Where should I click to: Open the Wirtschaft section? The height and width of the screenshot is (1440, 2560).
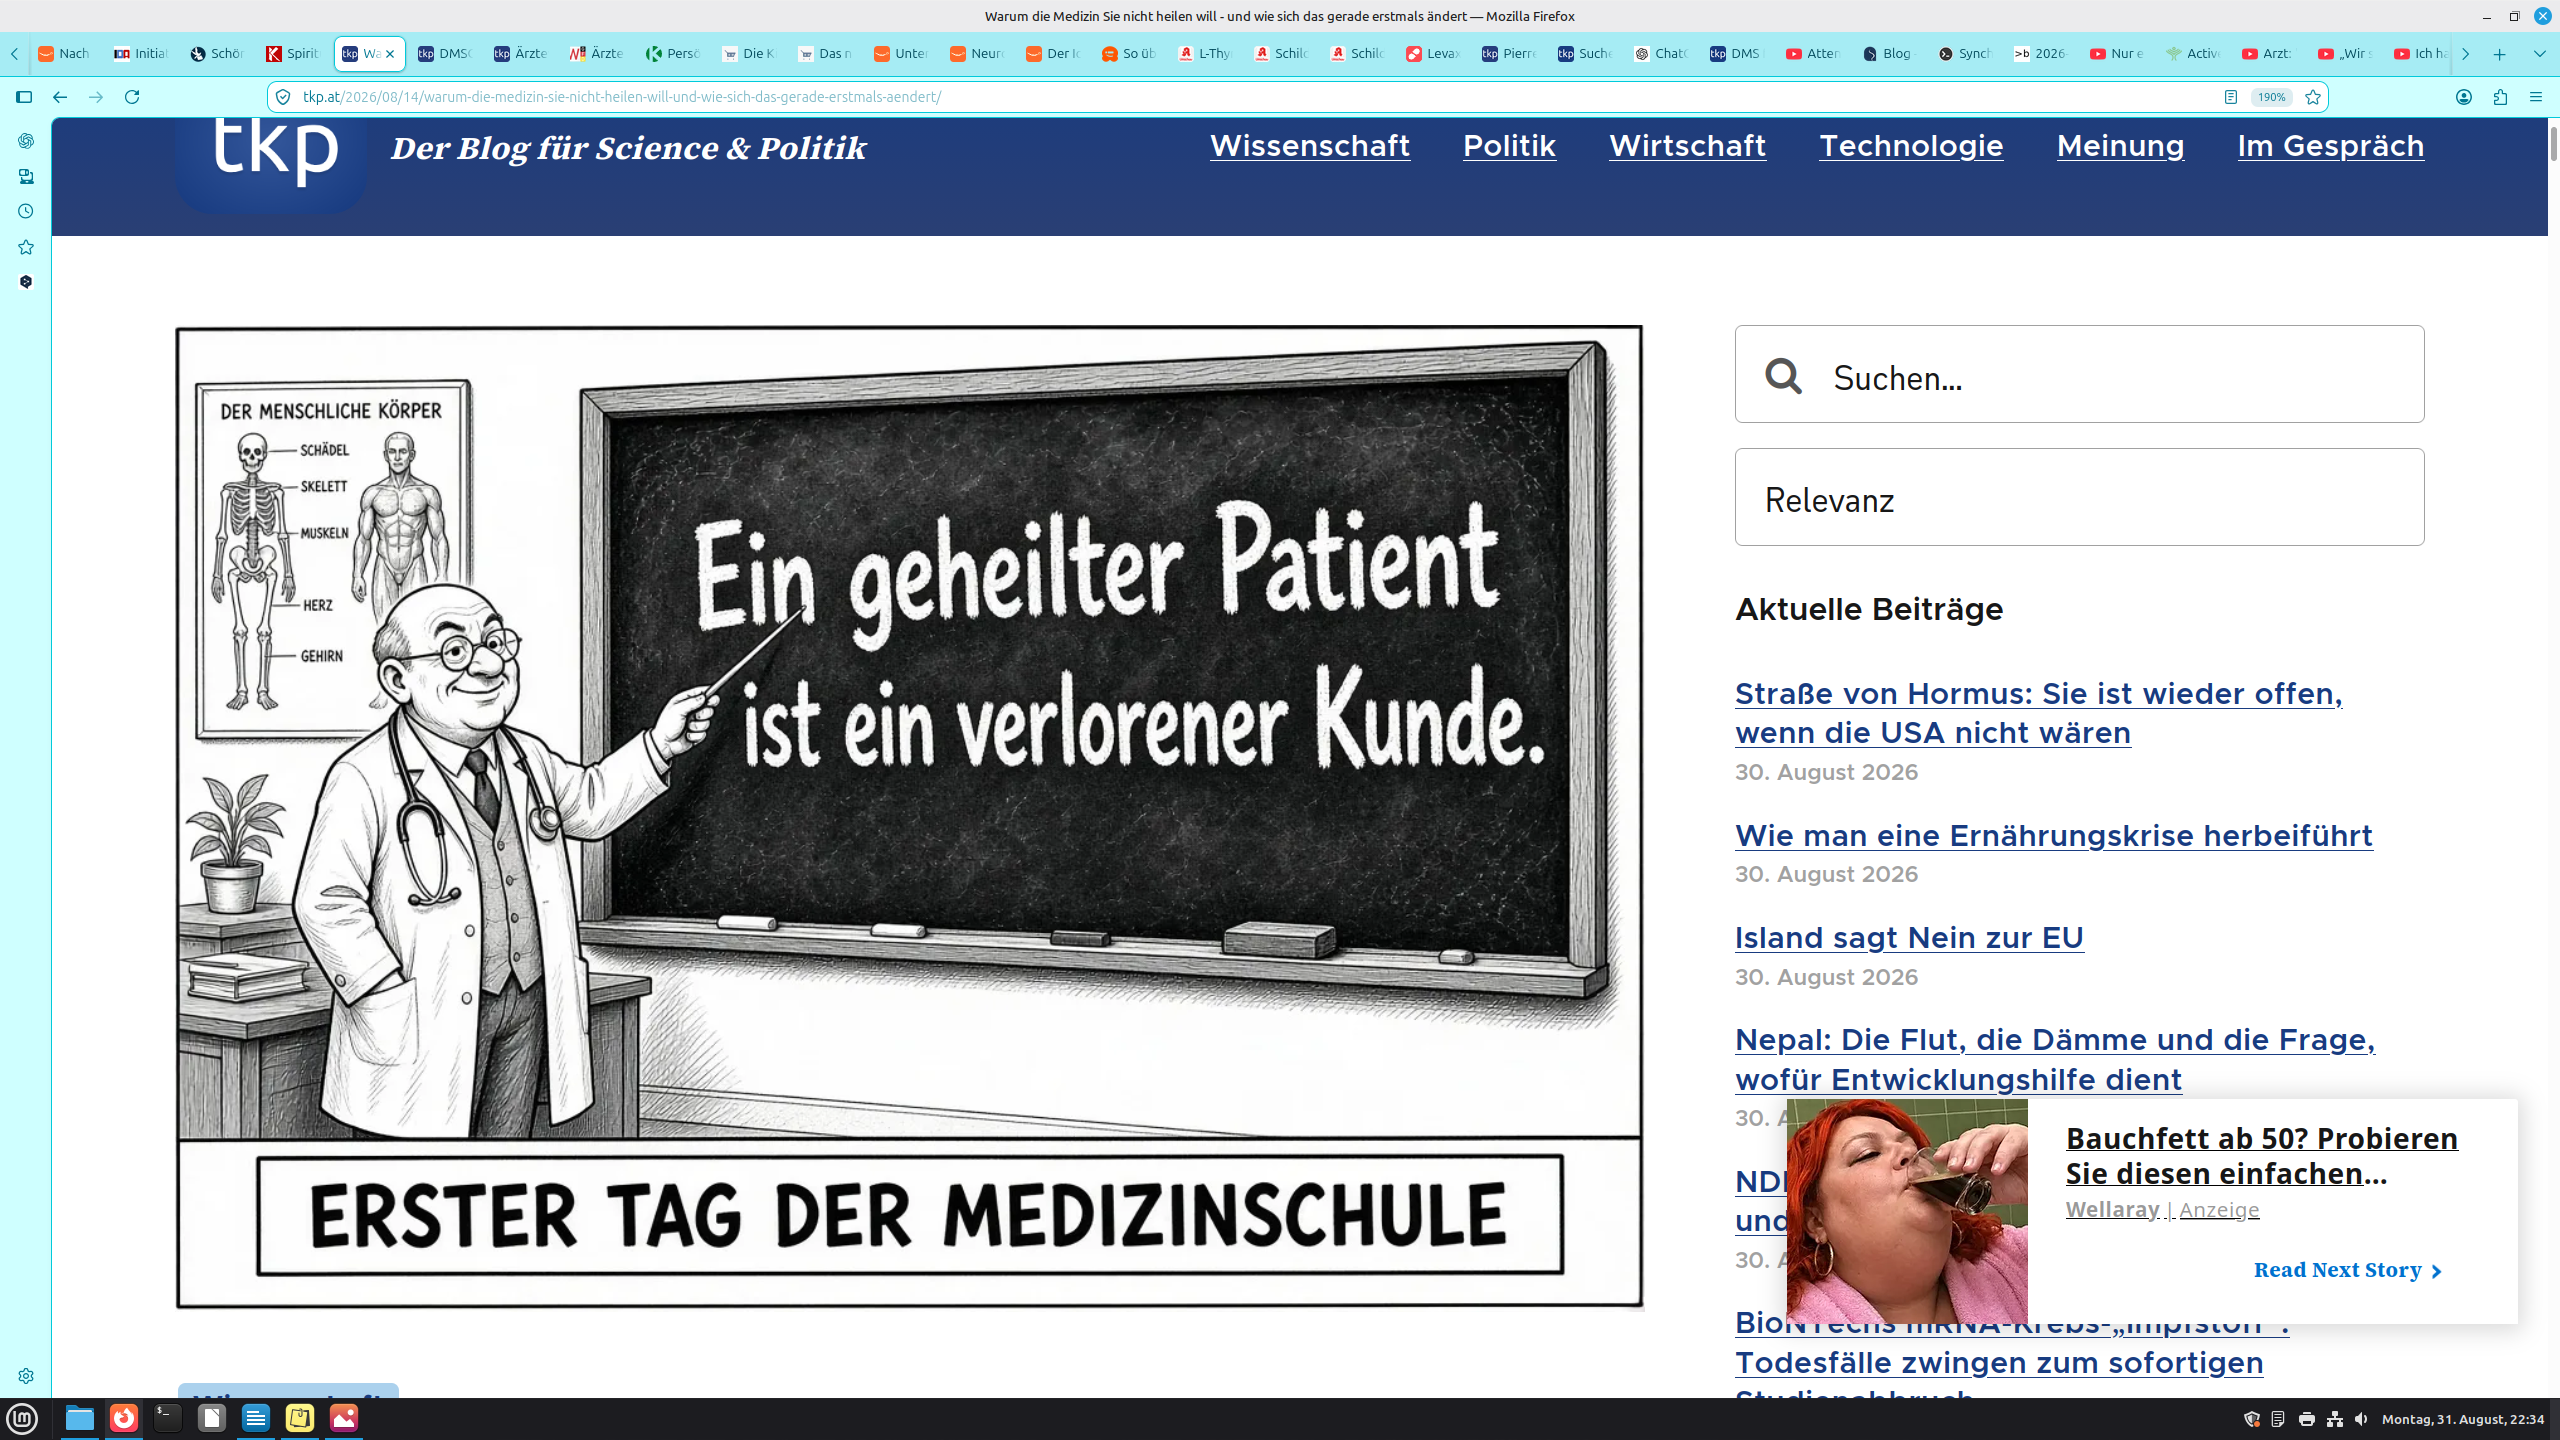click(x=1687, y=146)
